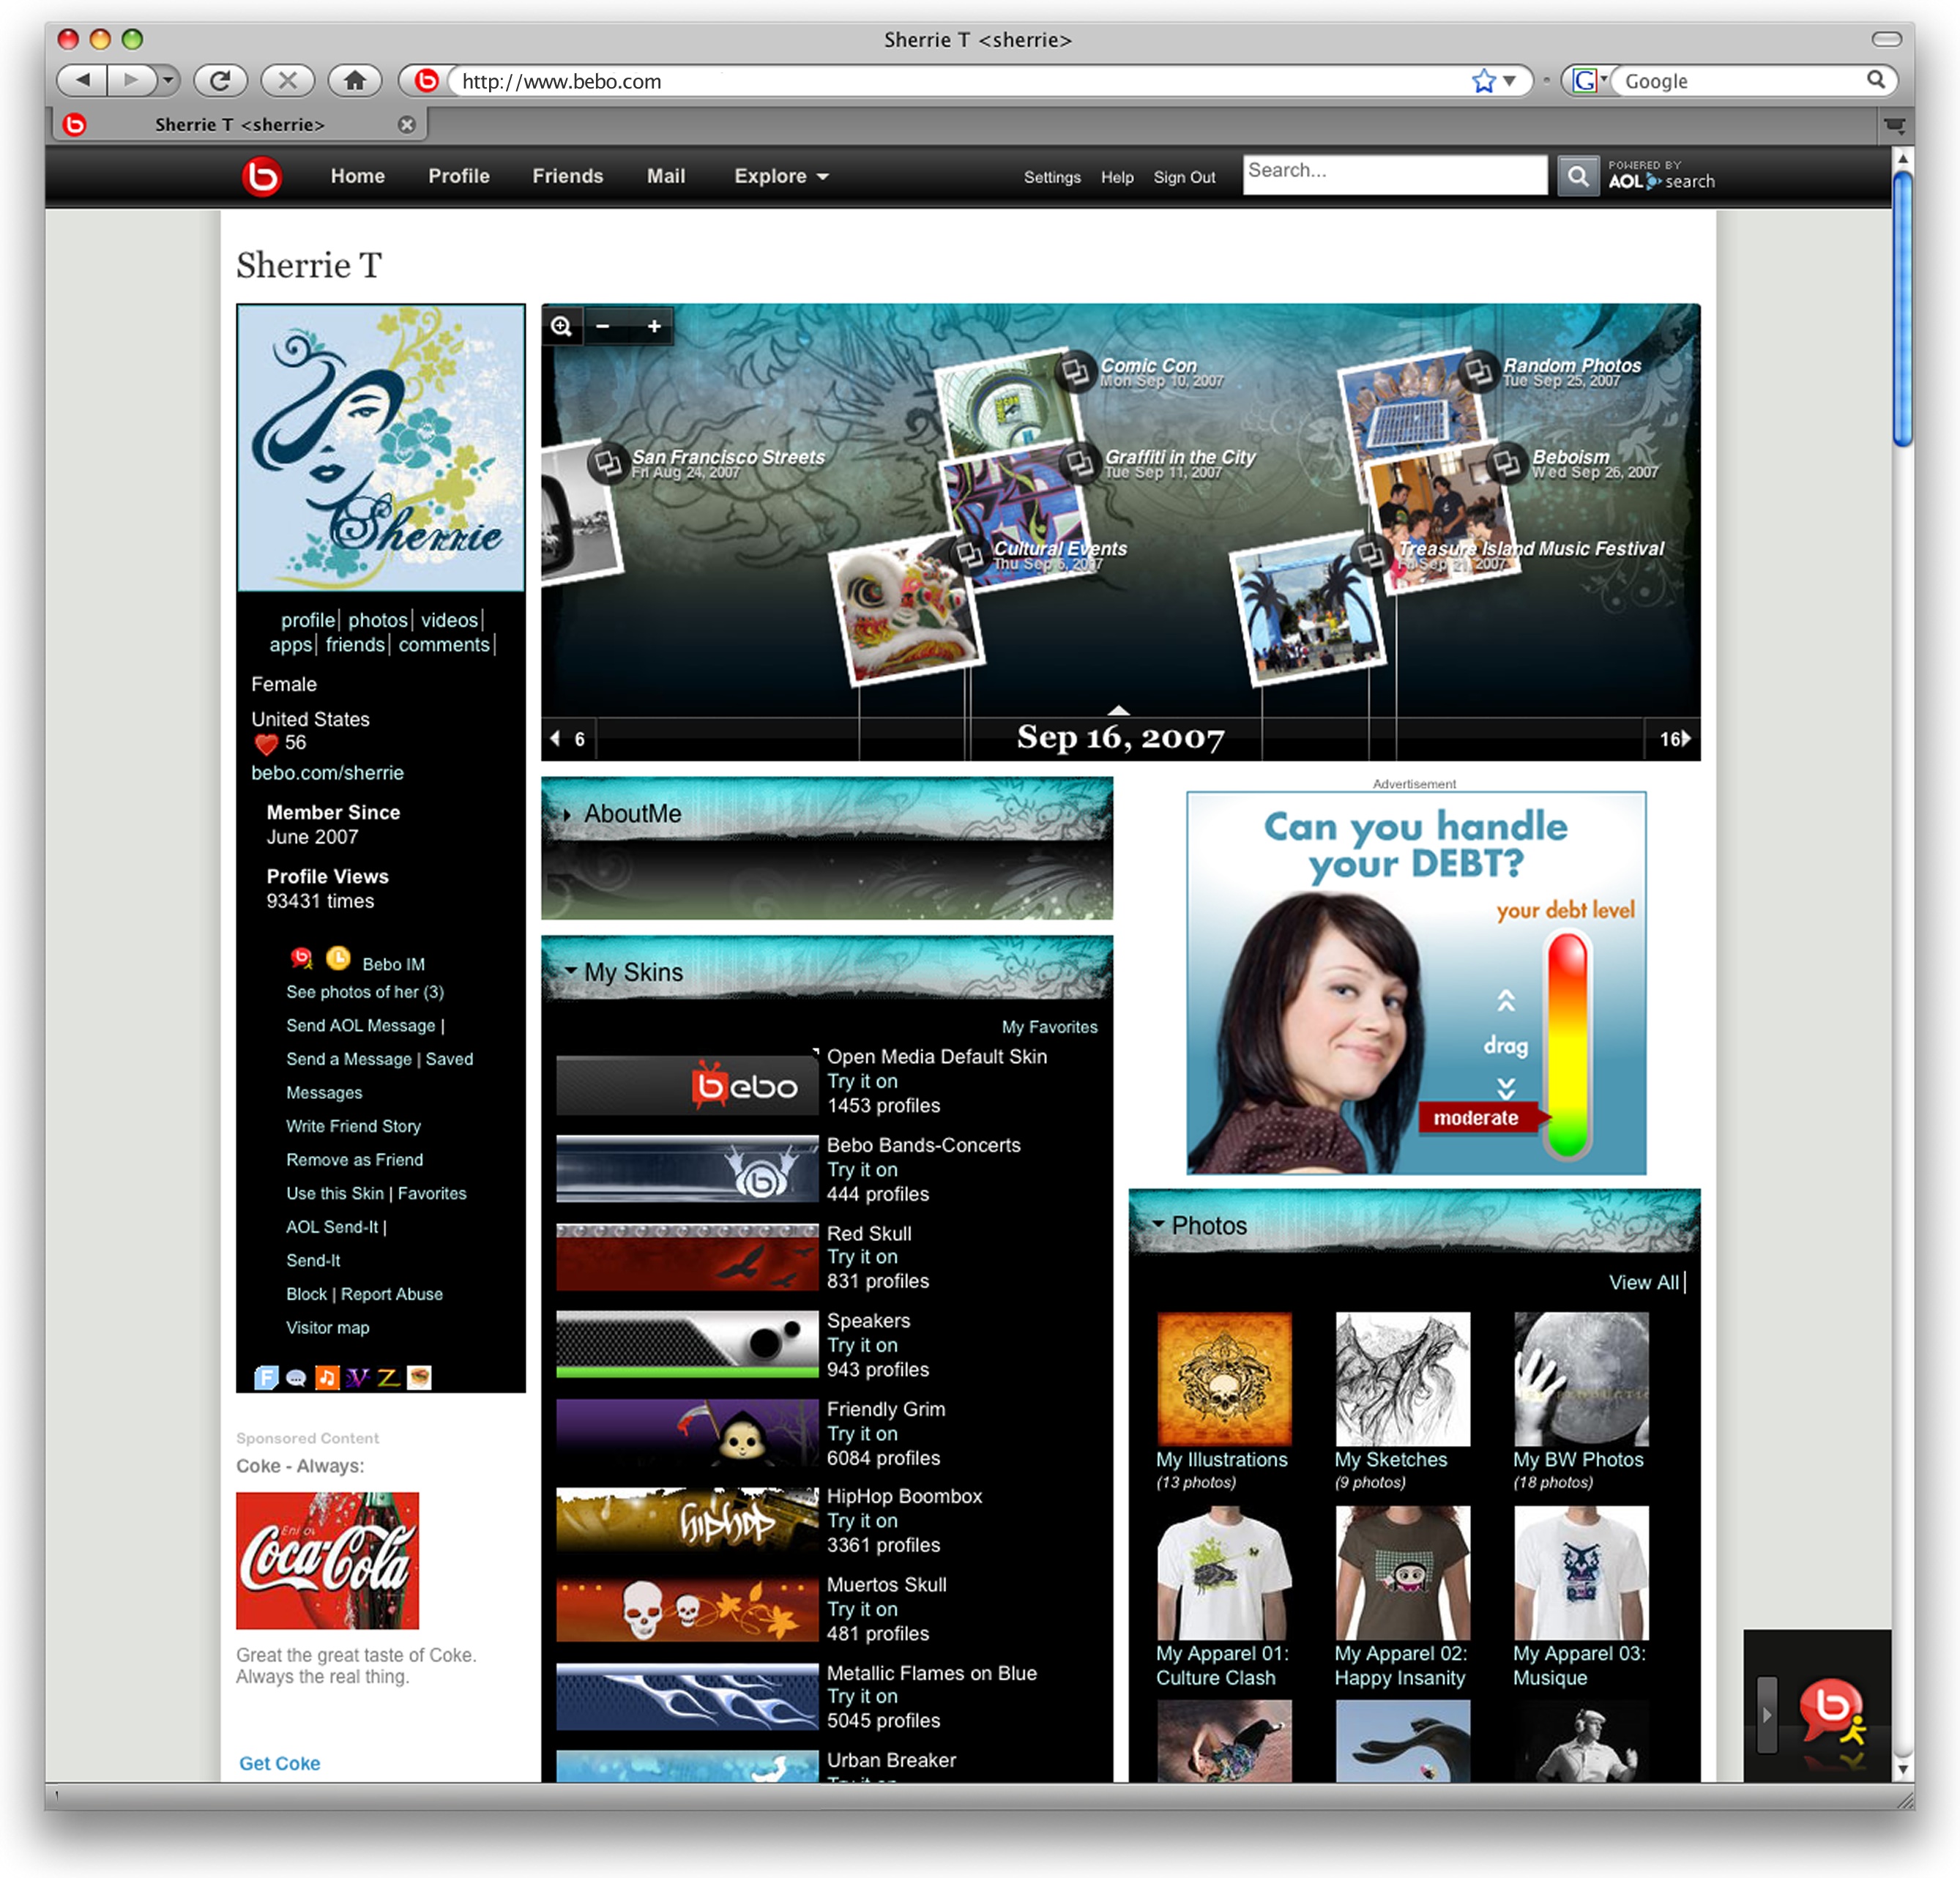This screenshot has height=1878, width=1960.
Task: Open the Visitor map link
Action: coord(328,1328)
